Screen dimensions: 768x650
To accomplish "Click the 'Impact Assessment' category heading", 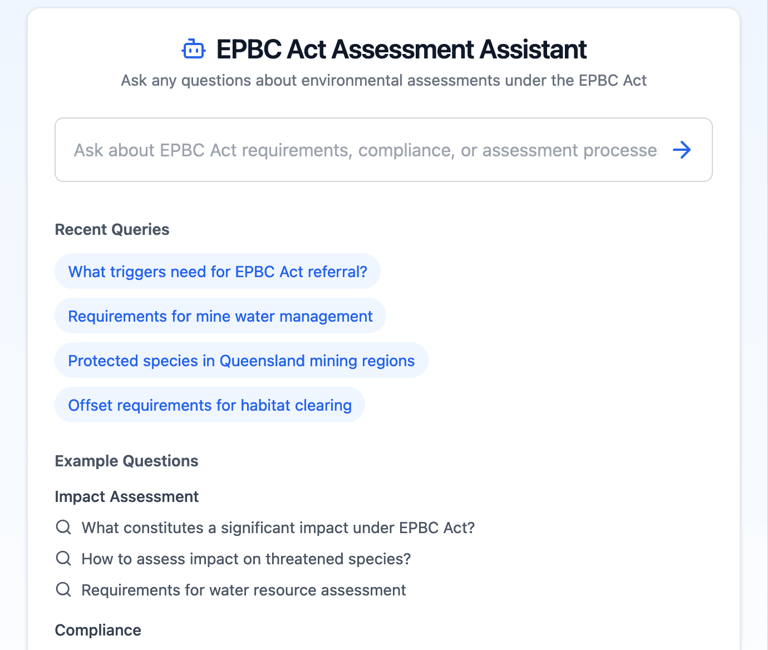I will [126, 496].
